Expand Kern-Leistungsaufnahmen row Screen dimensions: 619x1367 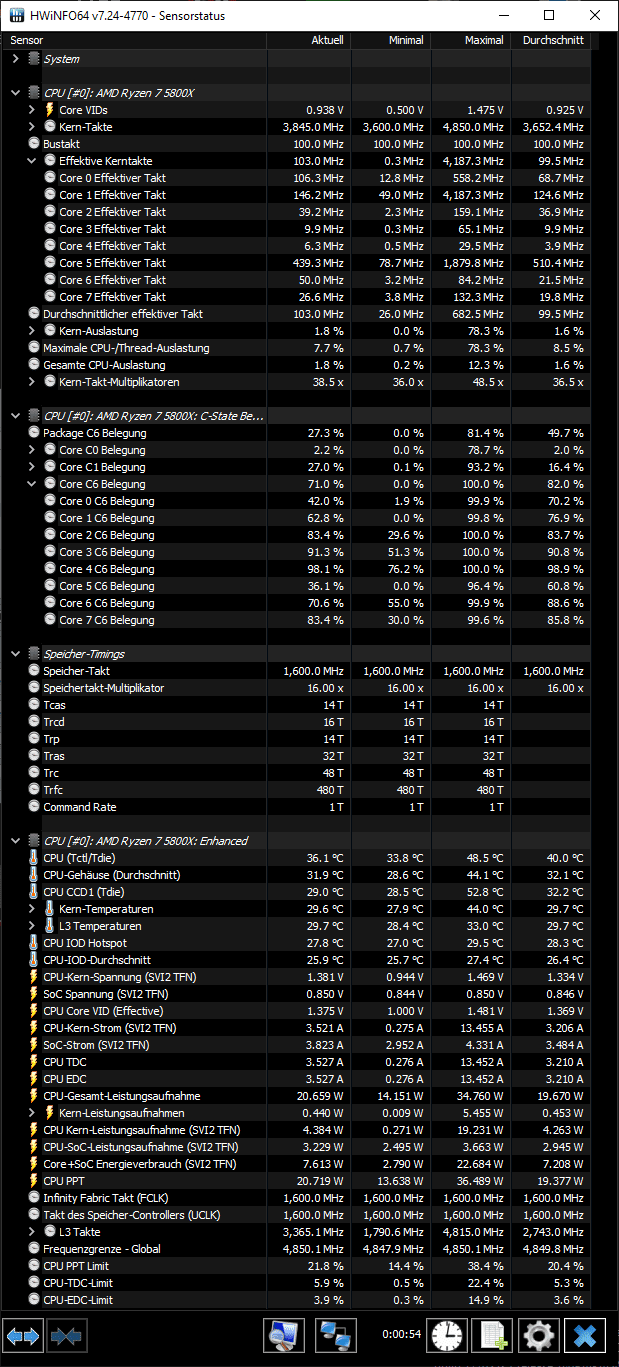pyautogui.click(x=32, y=1112)
